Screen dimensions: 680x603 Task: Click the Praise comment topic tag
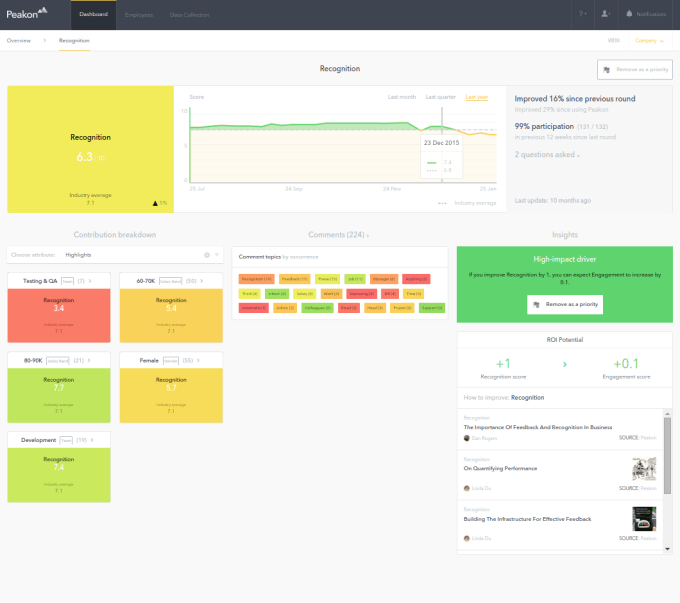[x=327, y=279]
